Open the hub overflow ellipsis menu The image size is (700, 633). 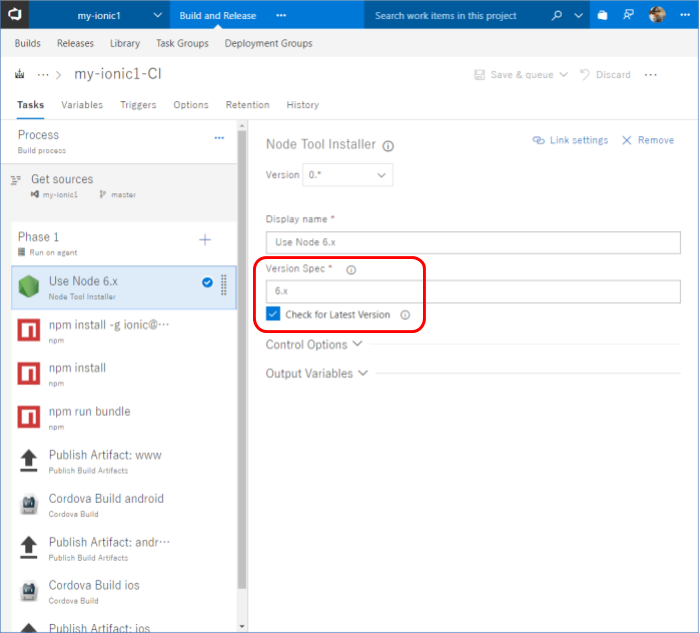coord(281,16)
